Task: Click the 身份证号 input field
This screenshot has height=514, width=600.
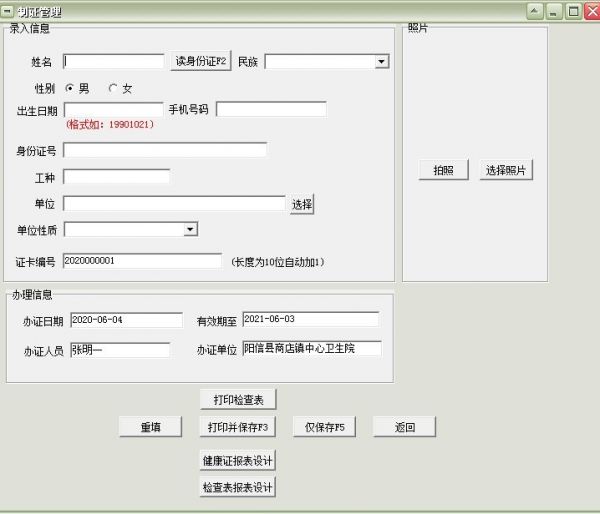Action: click(x=165, y=150)
